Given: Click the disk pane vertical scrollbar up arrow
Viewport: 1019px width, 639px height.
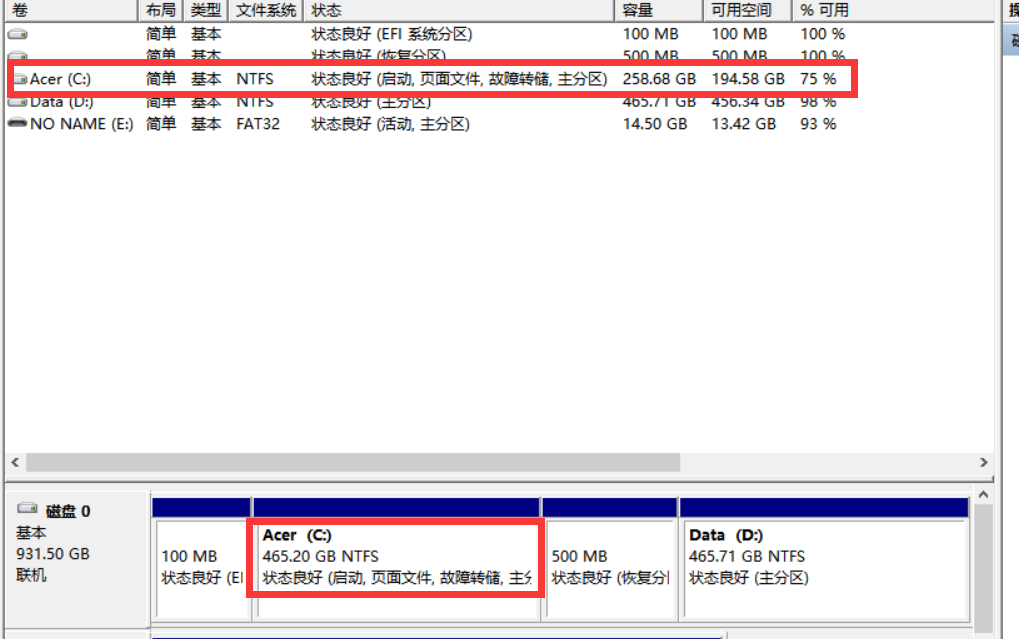Looking at the screenshot, I should pyautogui.click(x=983, y=495).
